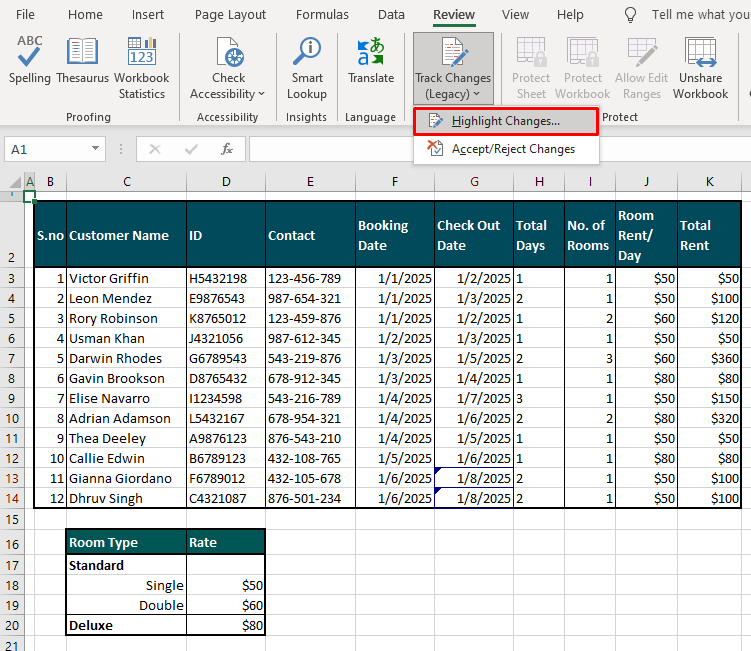Choose Highlight Changes from the menu
Image resolution: width=751 pixels, height=651 pixels.
(505, 121)
